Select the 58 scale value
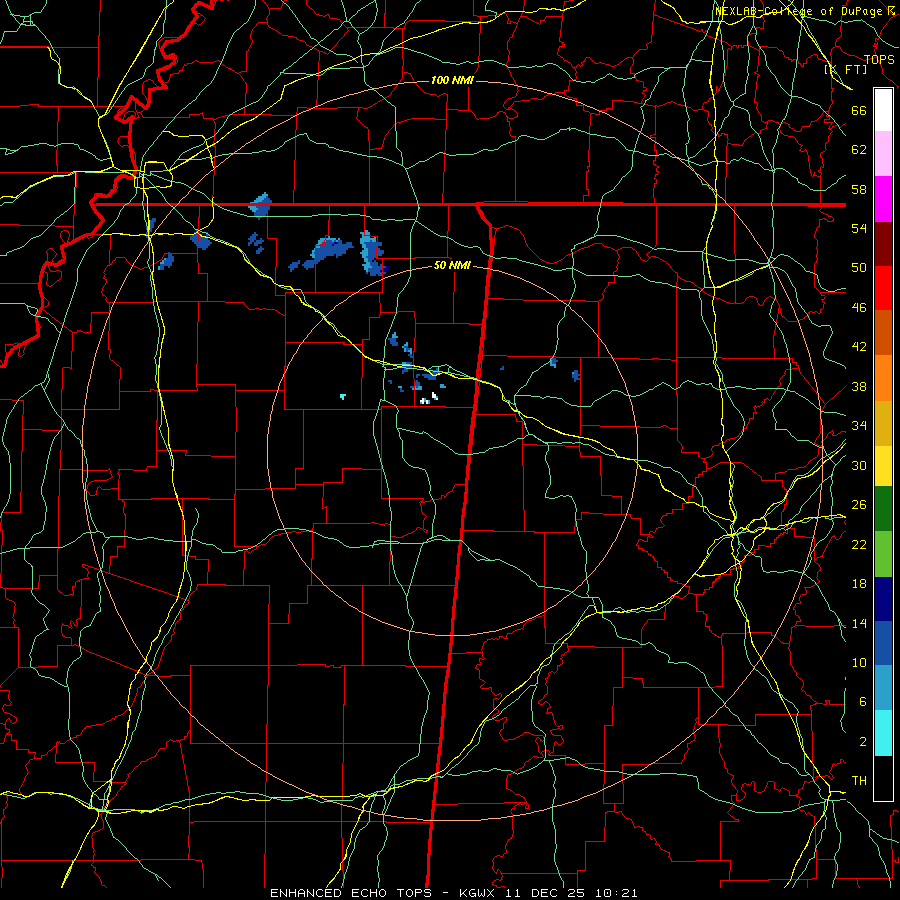 859,189
